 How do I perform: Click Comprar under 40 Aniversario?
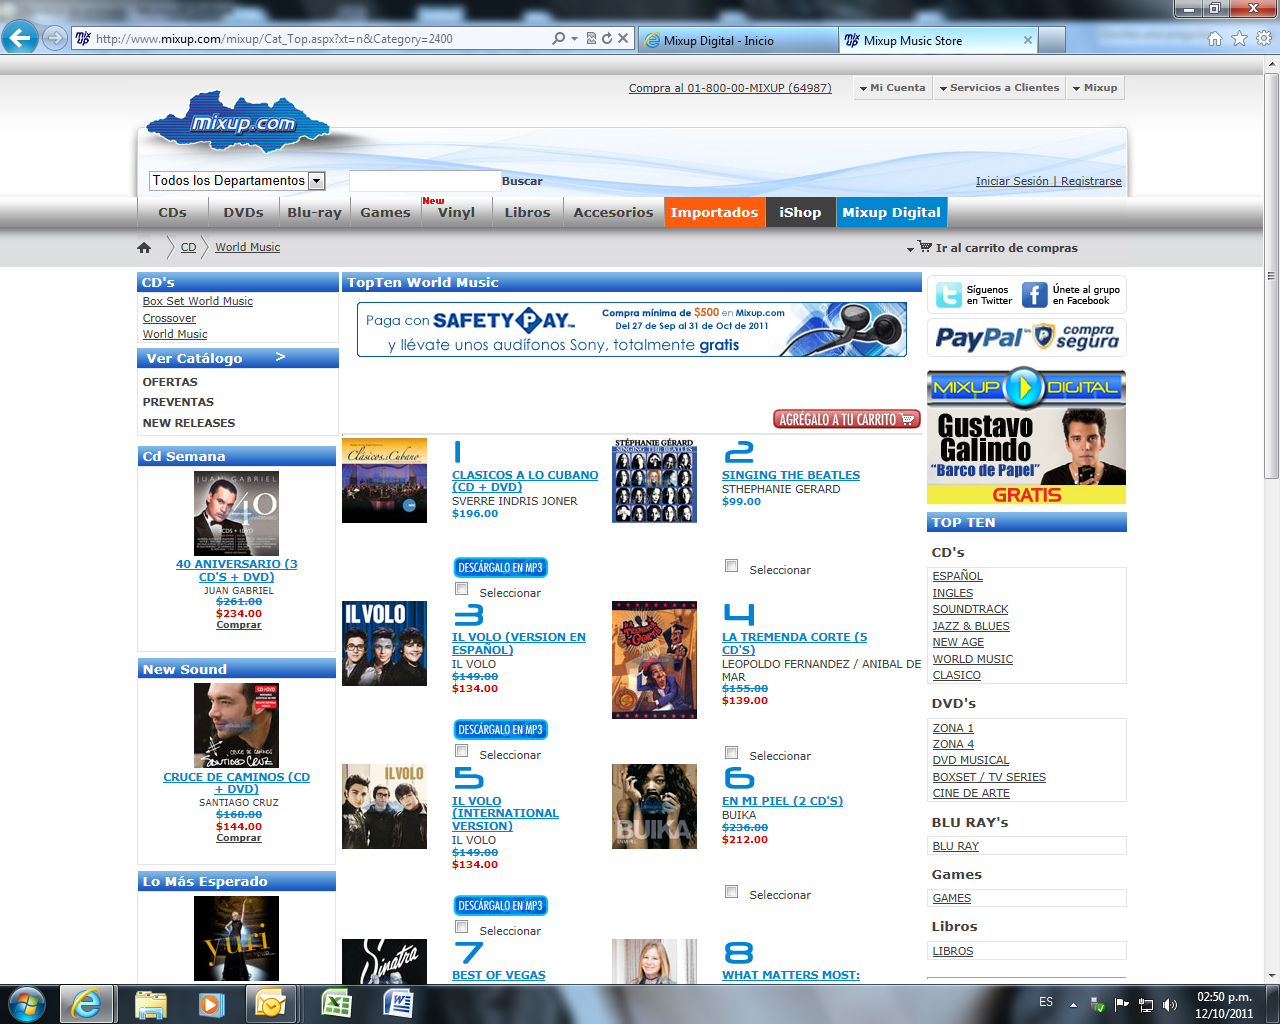click(239, 625)
